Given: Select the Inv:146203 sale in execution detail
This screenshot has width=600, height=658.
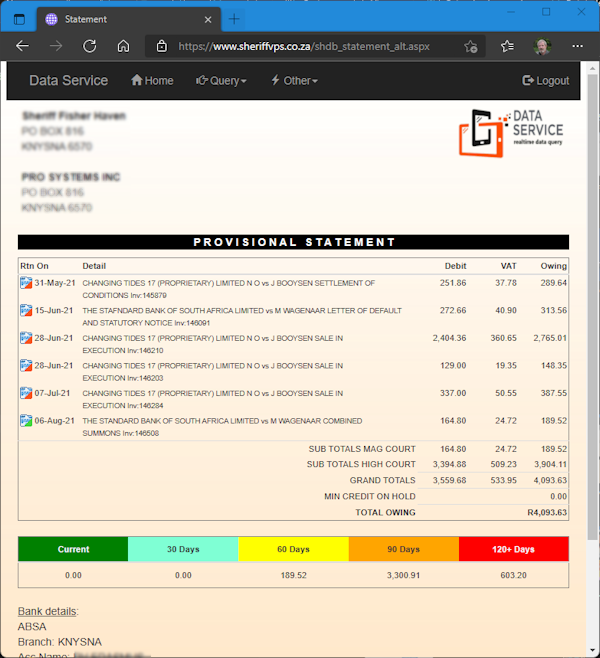Looking at the screenshot, I should [x=212, y=372].
